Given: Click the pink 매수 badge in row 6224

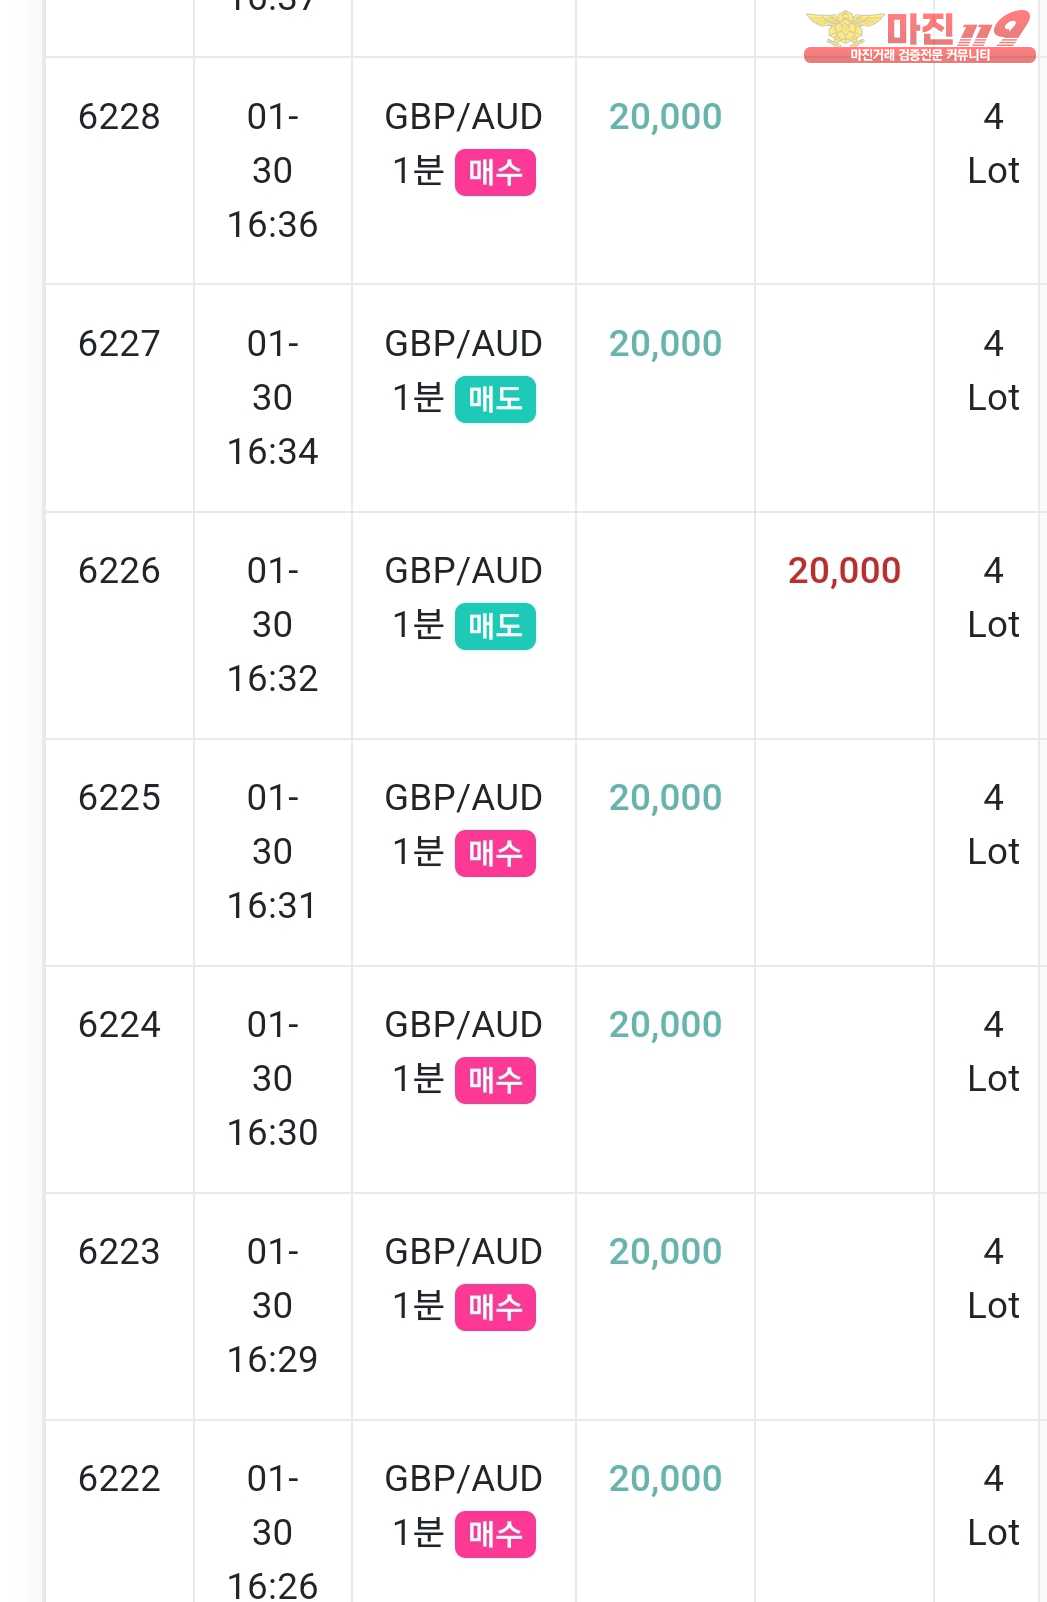Looking at the screenshot, I should [495, 1080].
